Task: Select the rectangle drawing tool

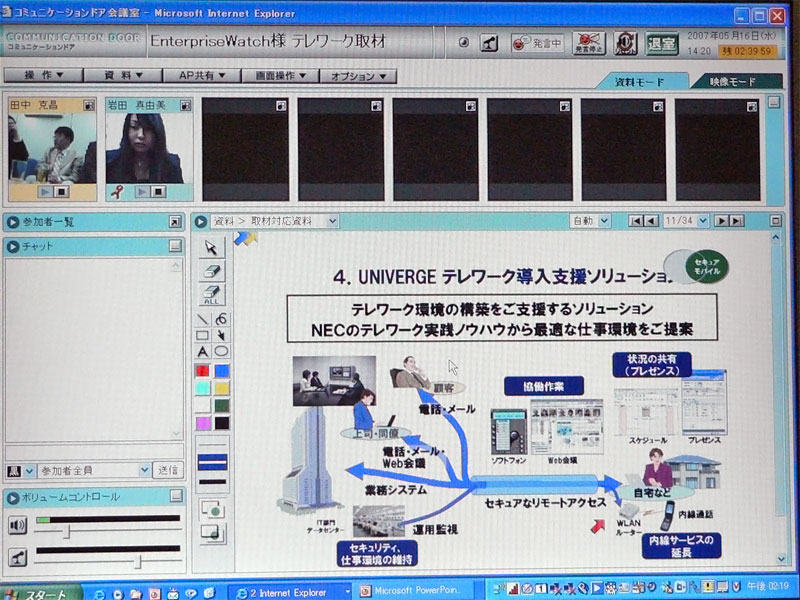Action: 203,335
